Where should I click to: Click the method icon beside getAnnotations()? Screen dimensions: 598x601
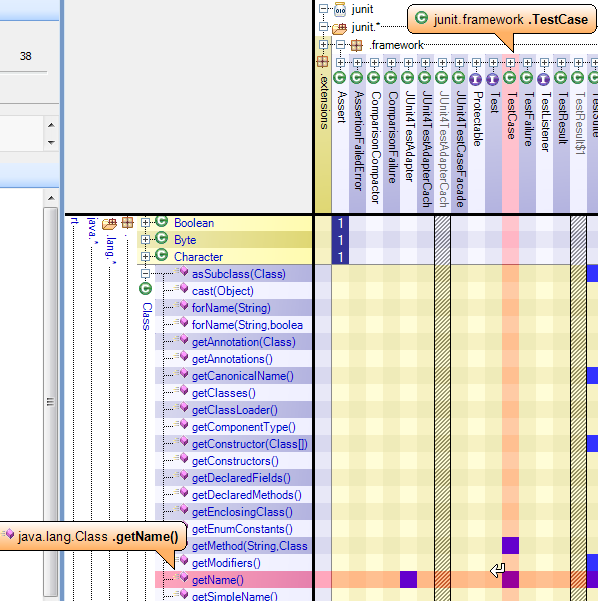(x=183, y=356)
